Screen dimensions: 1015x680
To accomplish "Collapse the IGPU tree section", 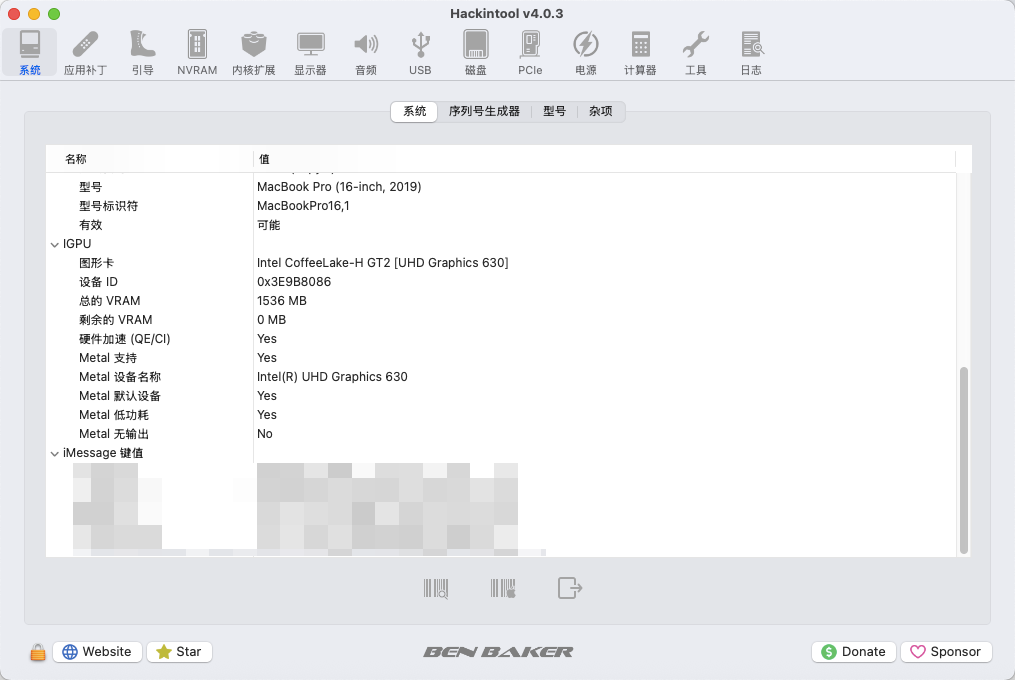I will point(54,245).
